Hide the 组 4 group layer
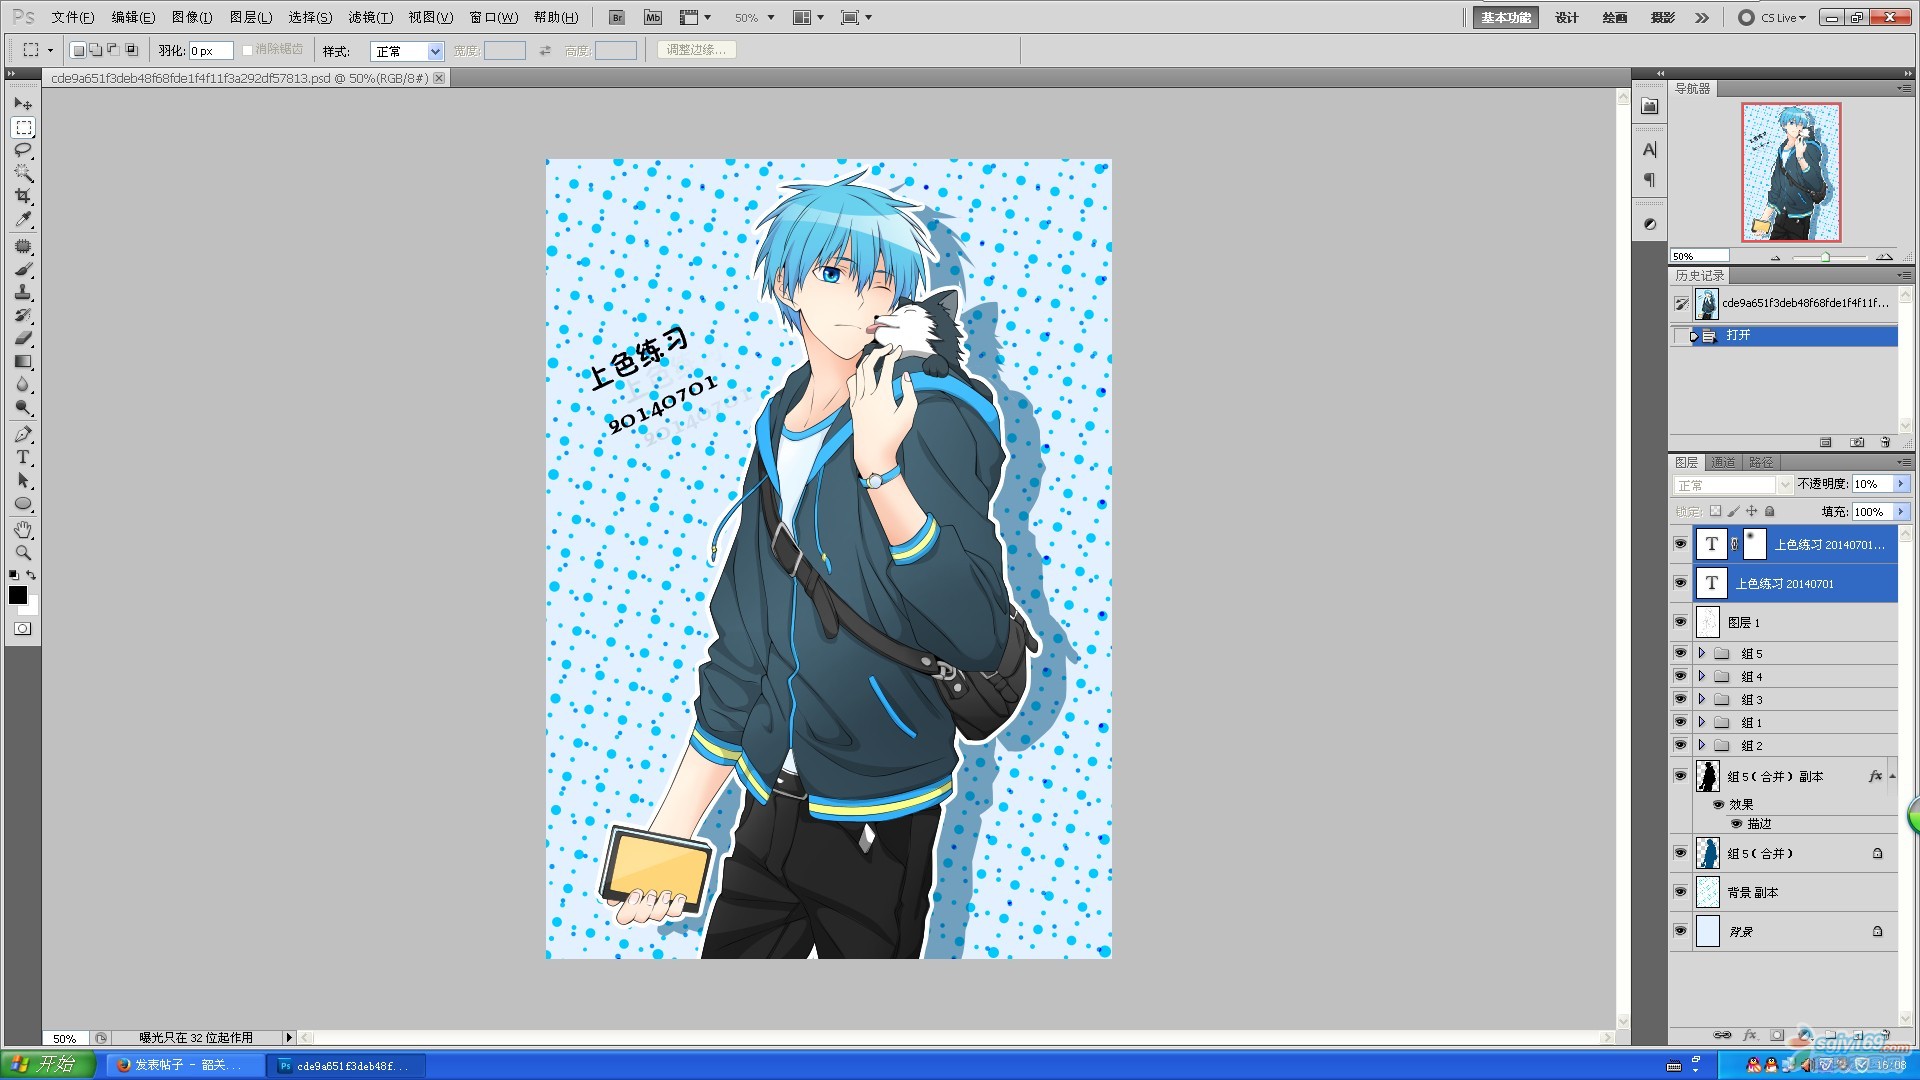Screen dimensions: 1920x1080 1680,676
